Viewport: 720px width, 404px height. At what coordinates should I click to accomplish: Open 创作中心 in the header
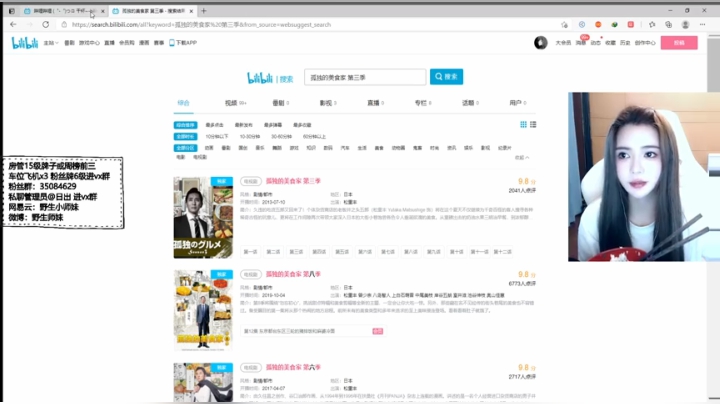(x=645, y=43)
